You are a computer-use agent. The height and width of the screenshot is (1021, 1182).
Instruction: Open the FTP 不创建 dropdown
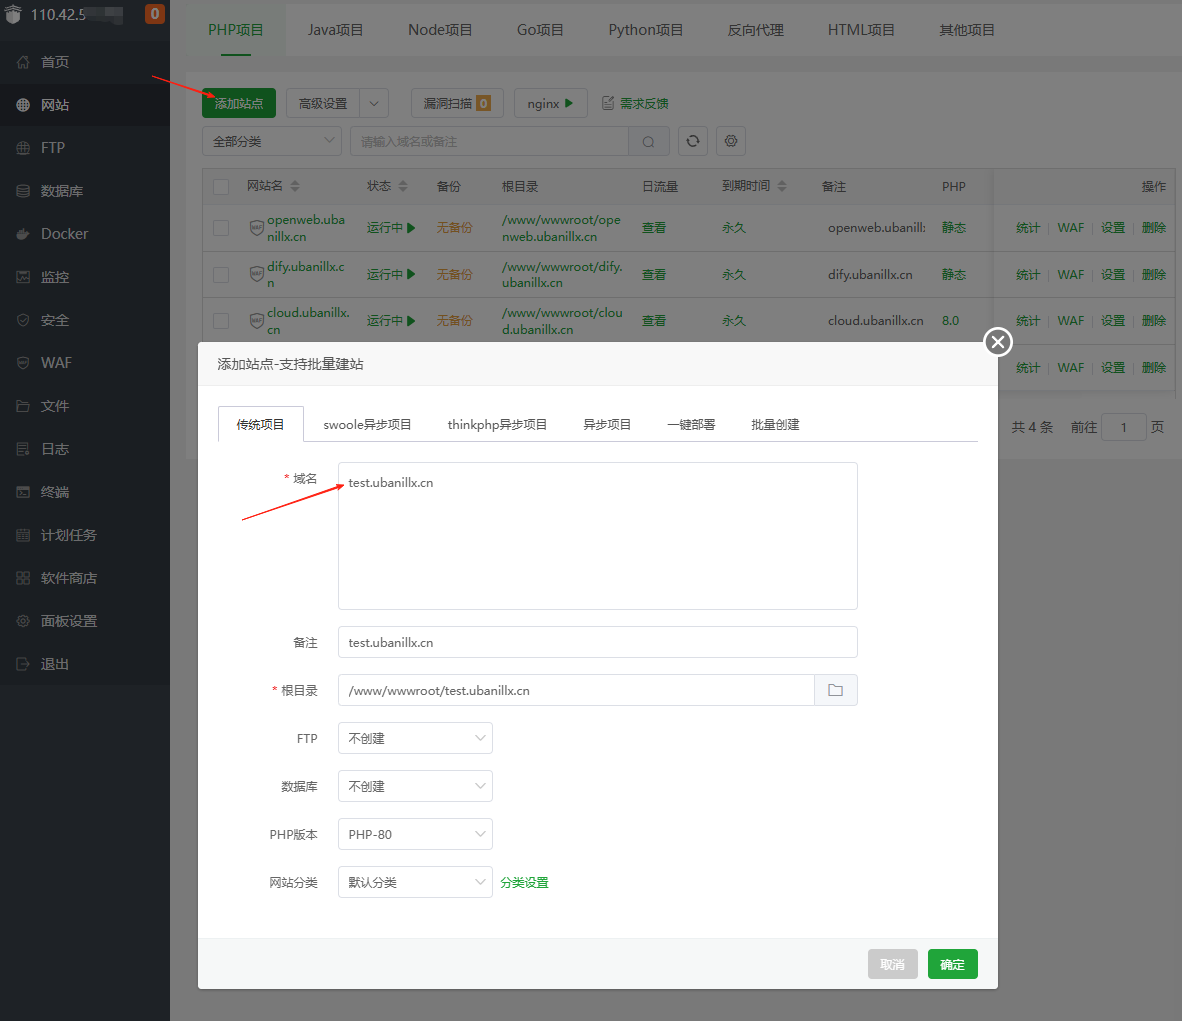point(415,738)
